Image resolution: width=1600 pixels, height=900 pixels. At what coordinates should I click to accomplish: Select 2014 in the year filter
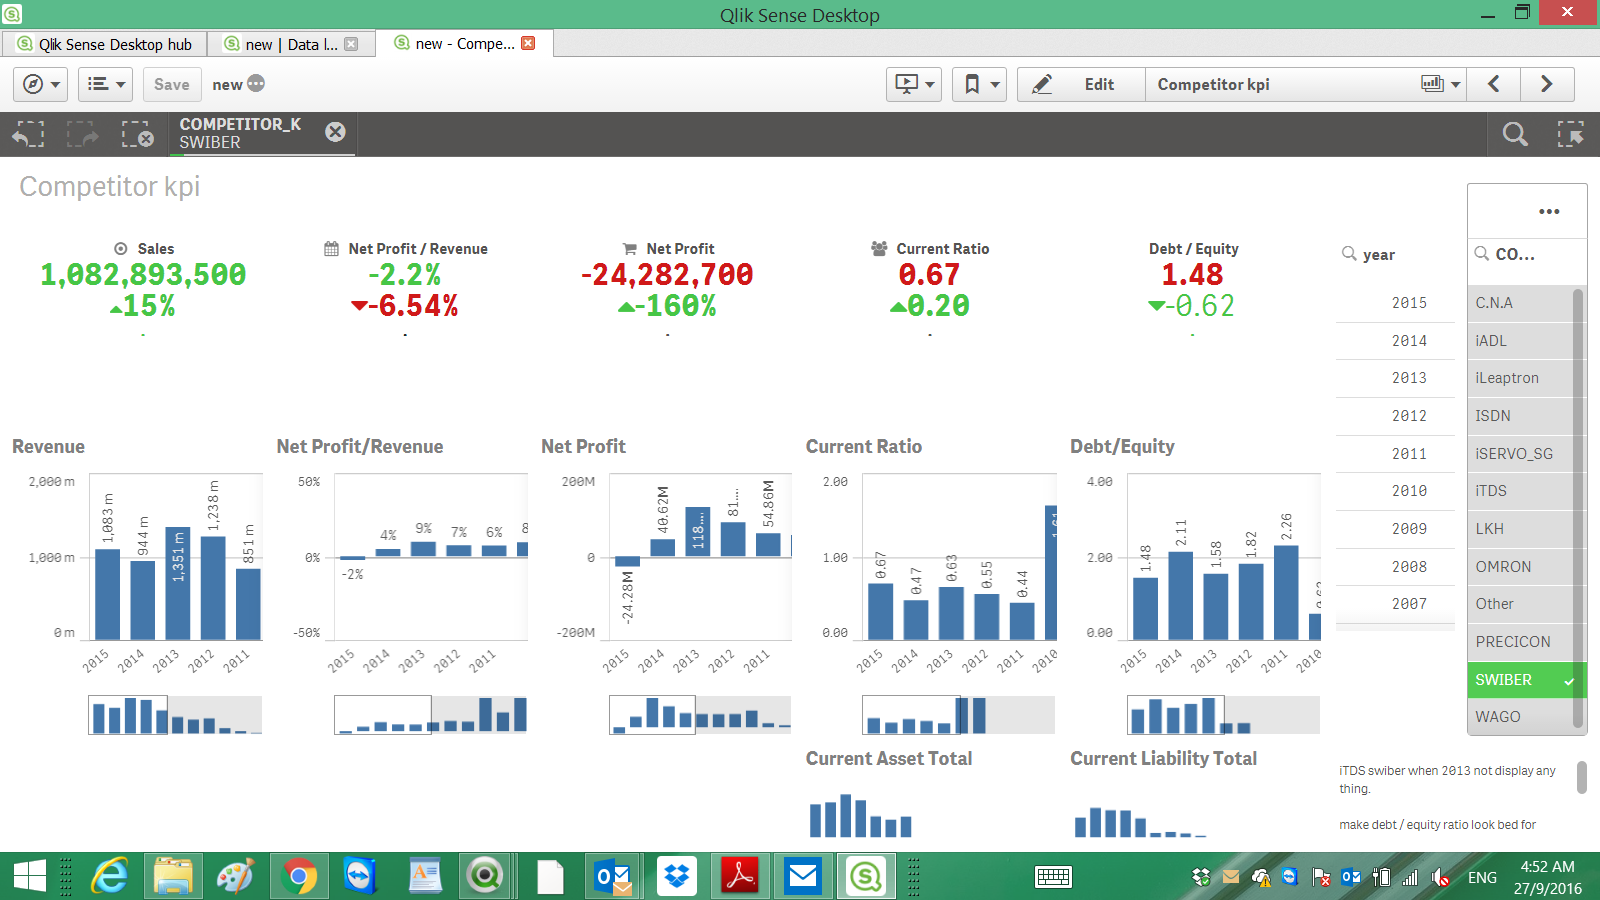click(x=1395, y=341)
